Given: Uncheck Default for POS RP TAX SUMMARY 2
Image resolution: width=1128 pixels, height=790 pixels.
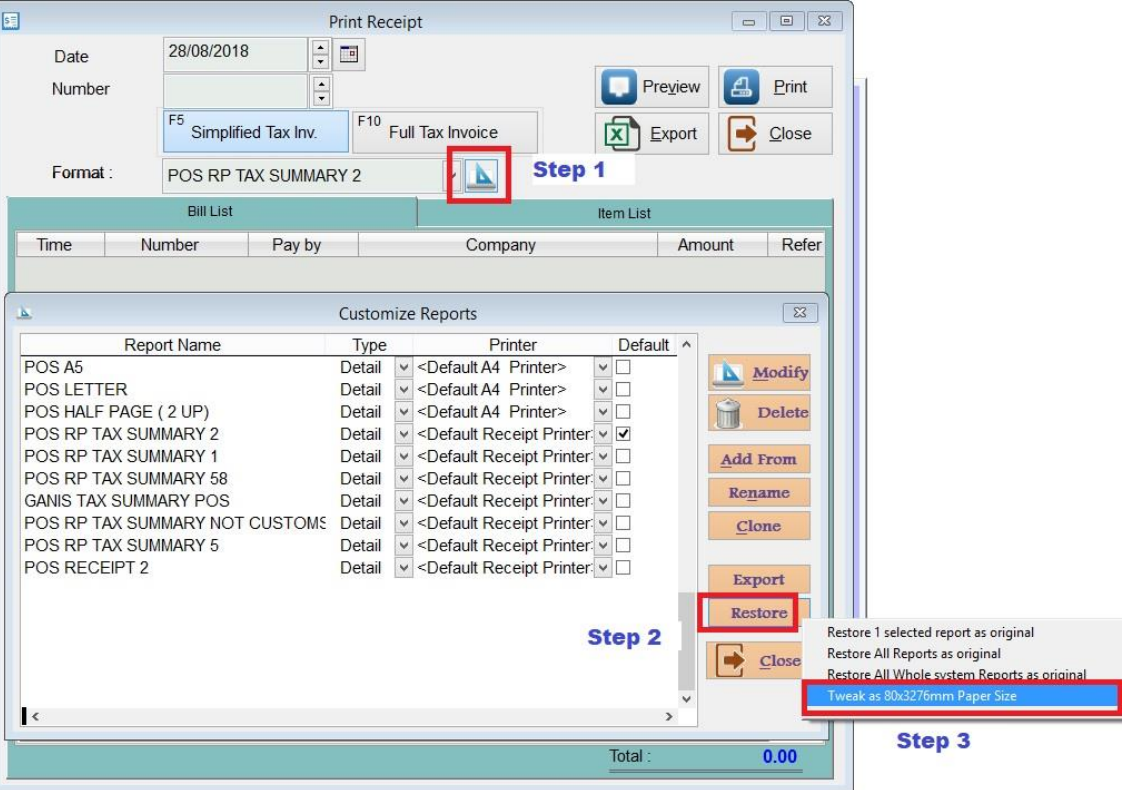Looking at the screenshot, I should click(x=623, y=434).
